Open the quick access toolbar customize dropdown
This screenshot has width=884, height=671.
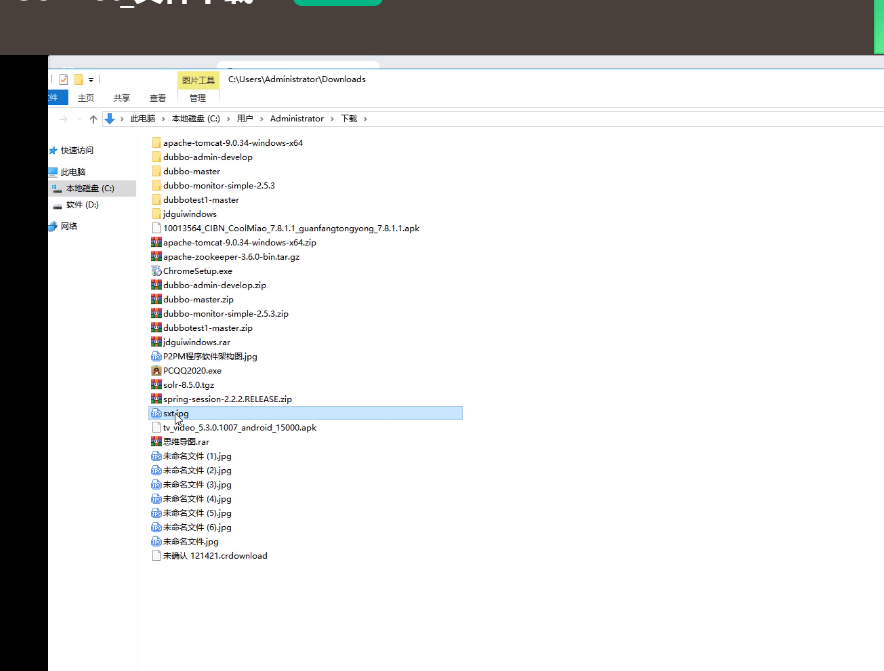(91, 80)
